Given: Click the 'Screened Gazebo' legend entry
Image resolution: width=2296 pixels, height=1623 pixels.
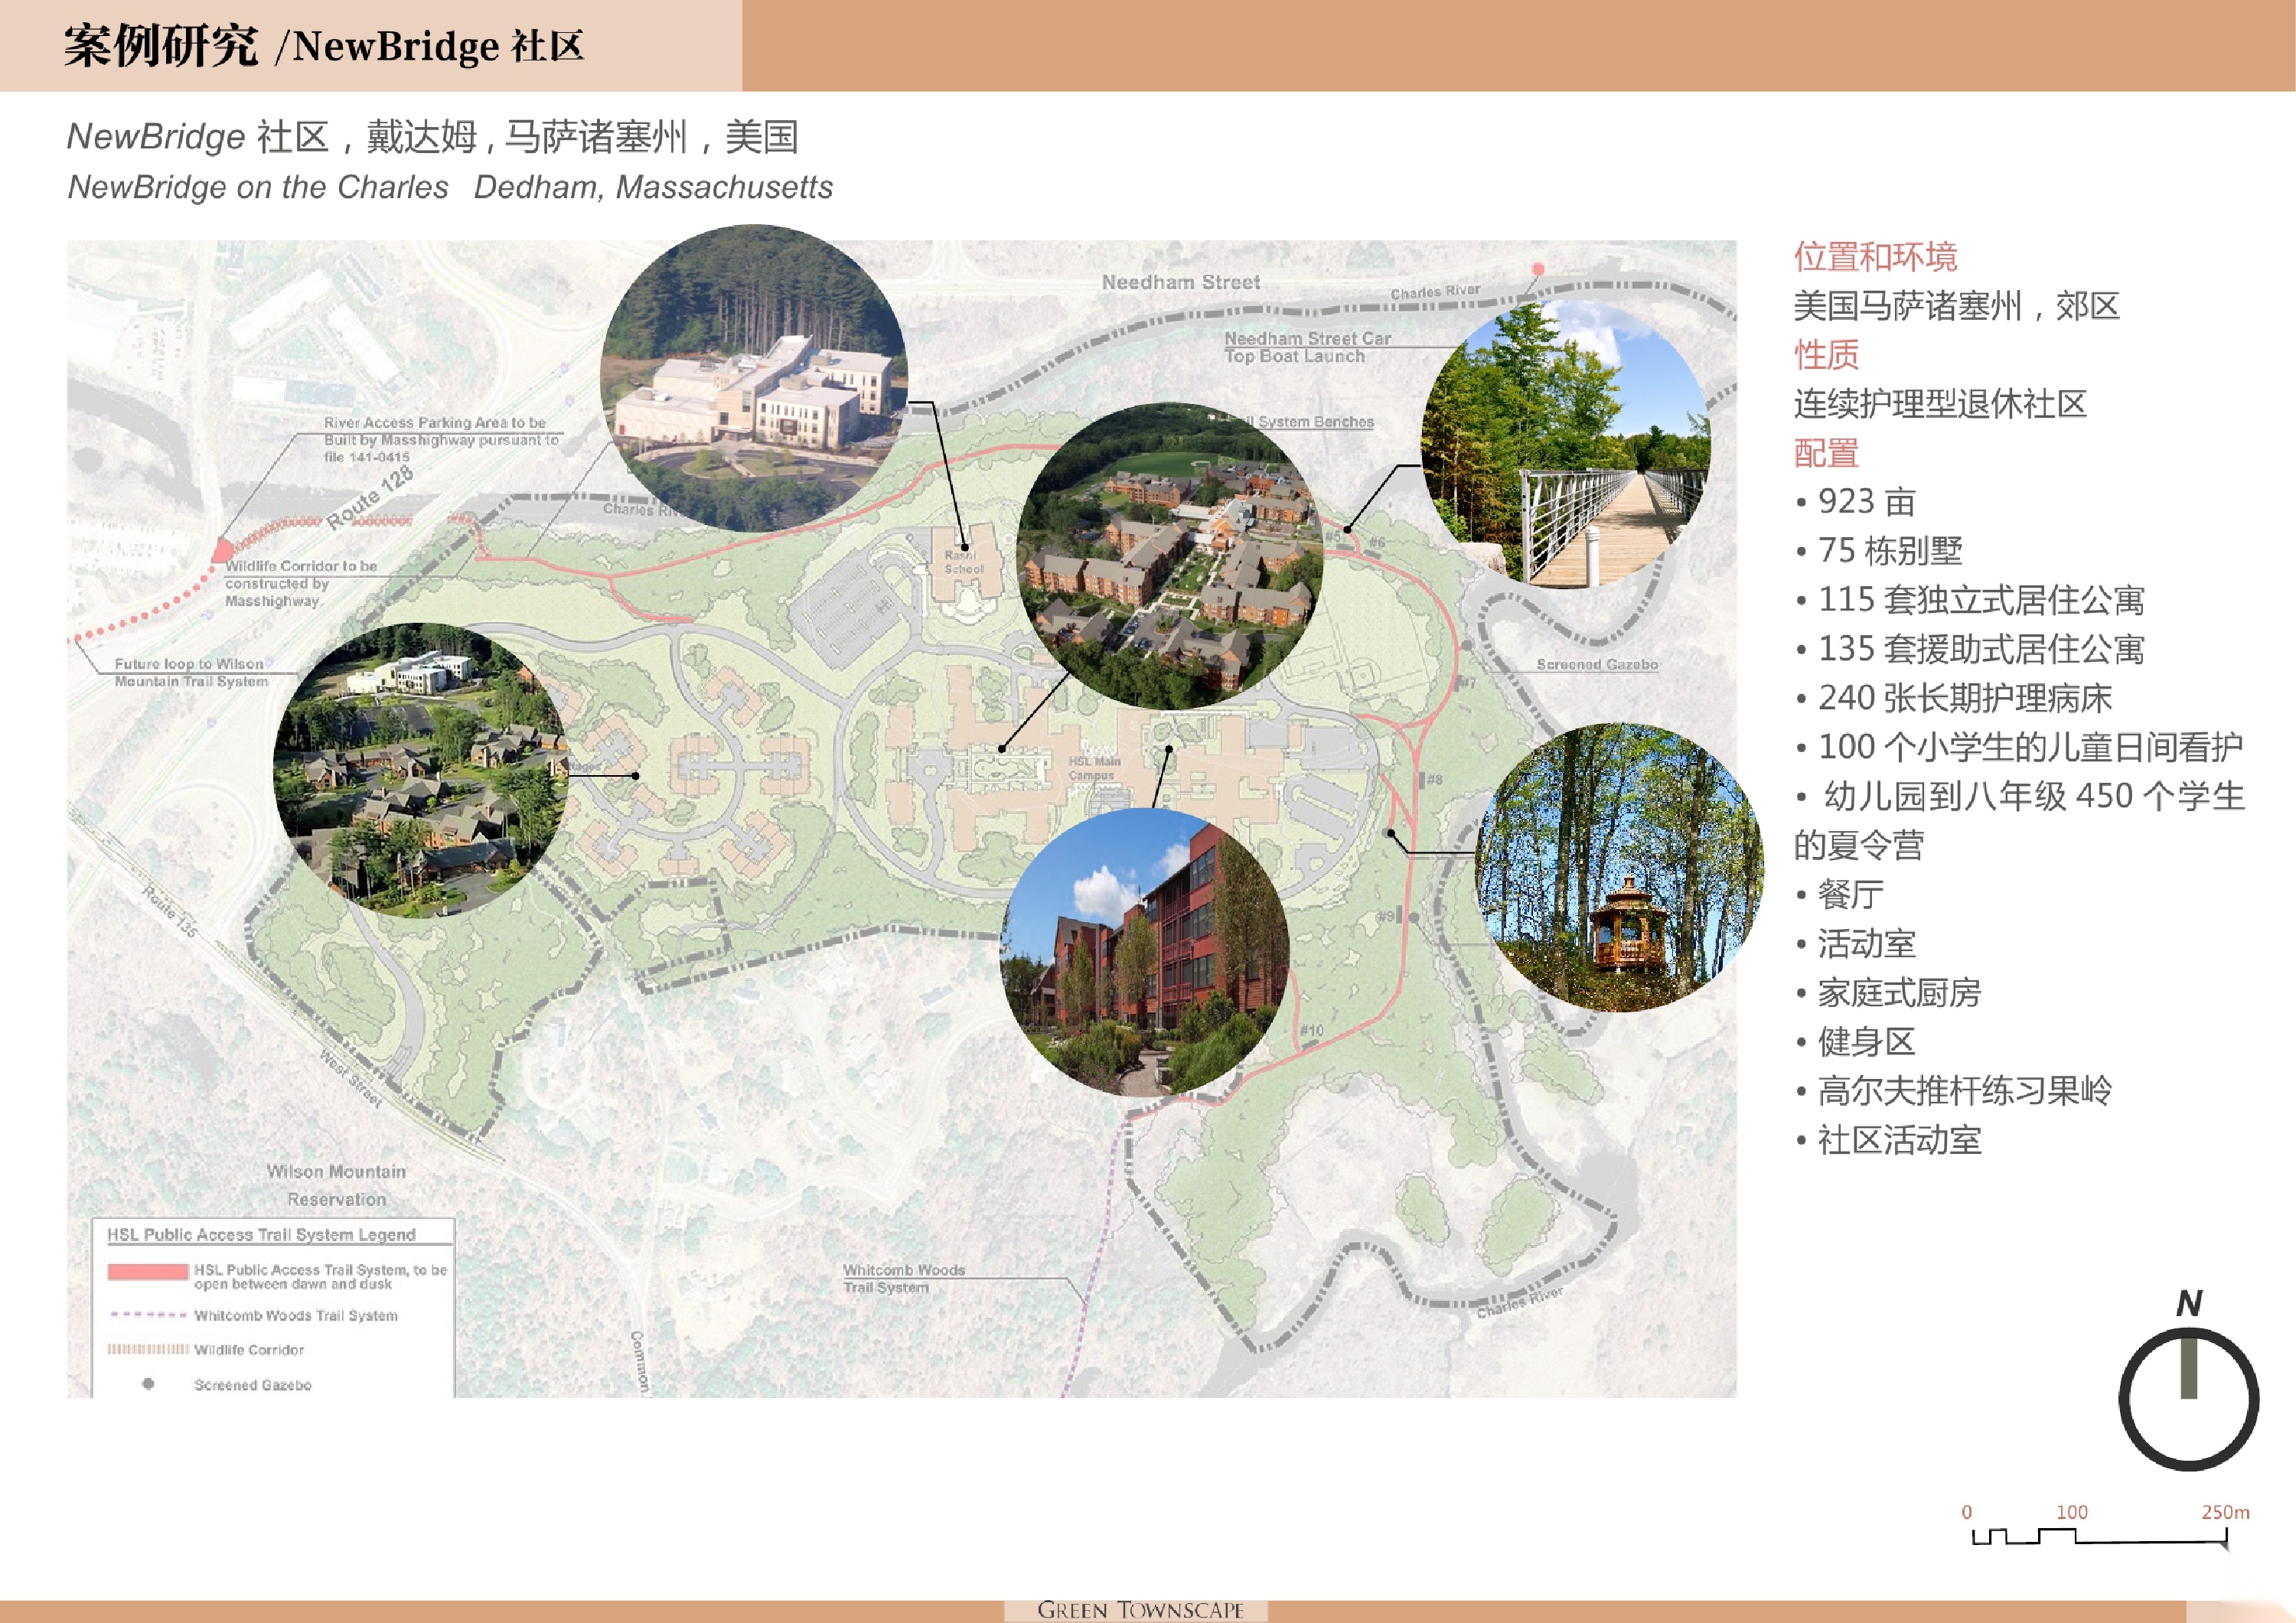Looking at the screenshot, I should pyautogui.click(x=227, y=1384).
